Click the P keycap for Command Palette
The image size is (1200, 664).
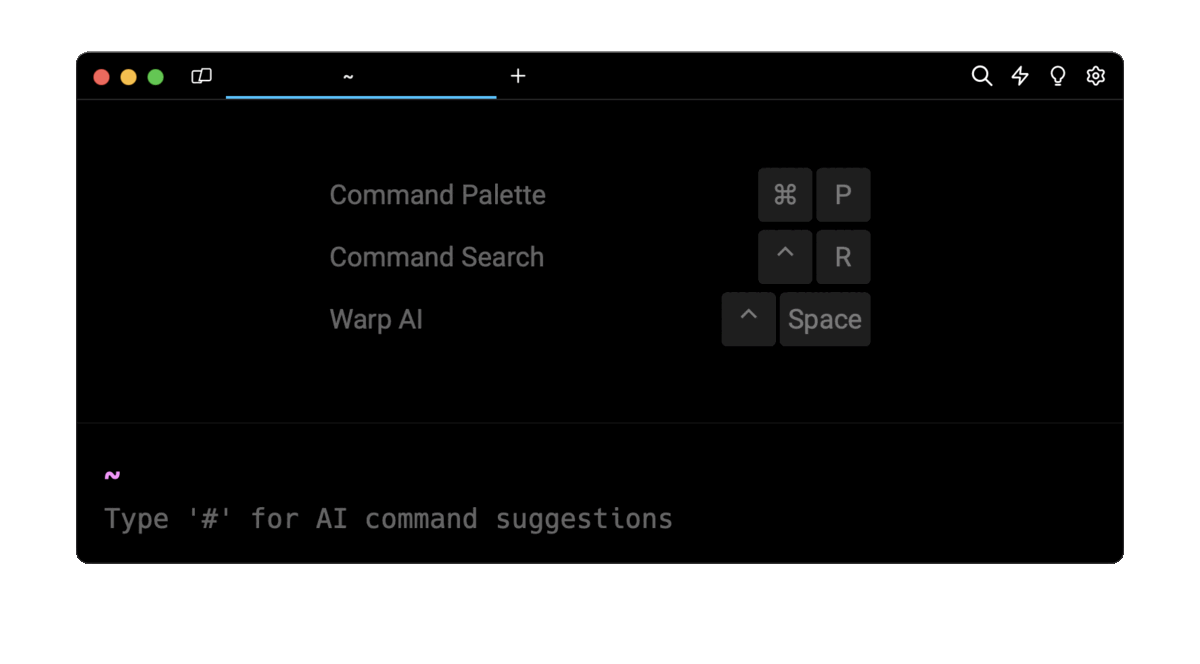coord(843,195)
